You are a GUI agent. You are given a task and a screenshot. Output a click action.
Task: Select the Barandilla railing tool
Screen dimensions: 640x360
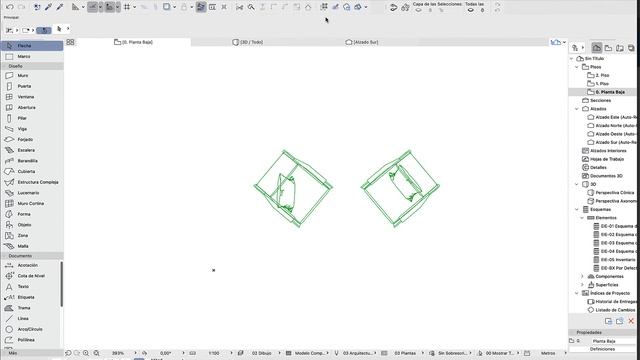click(32, 161)
